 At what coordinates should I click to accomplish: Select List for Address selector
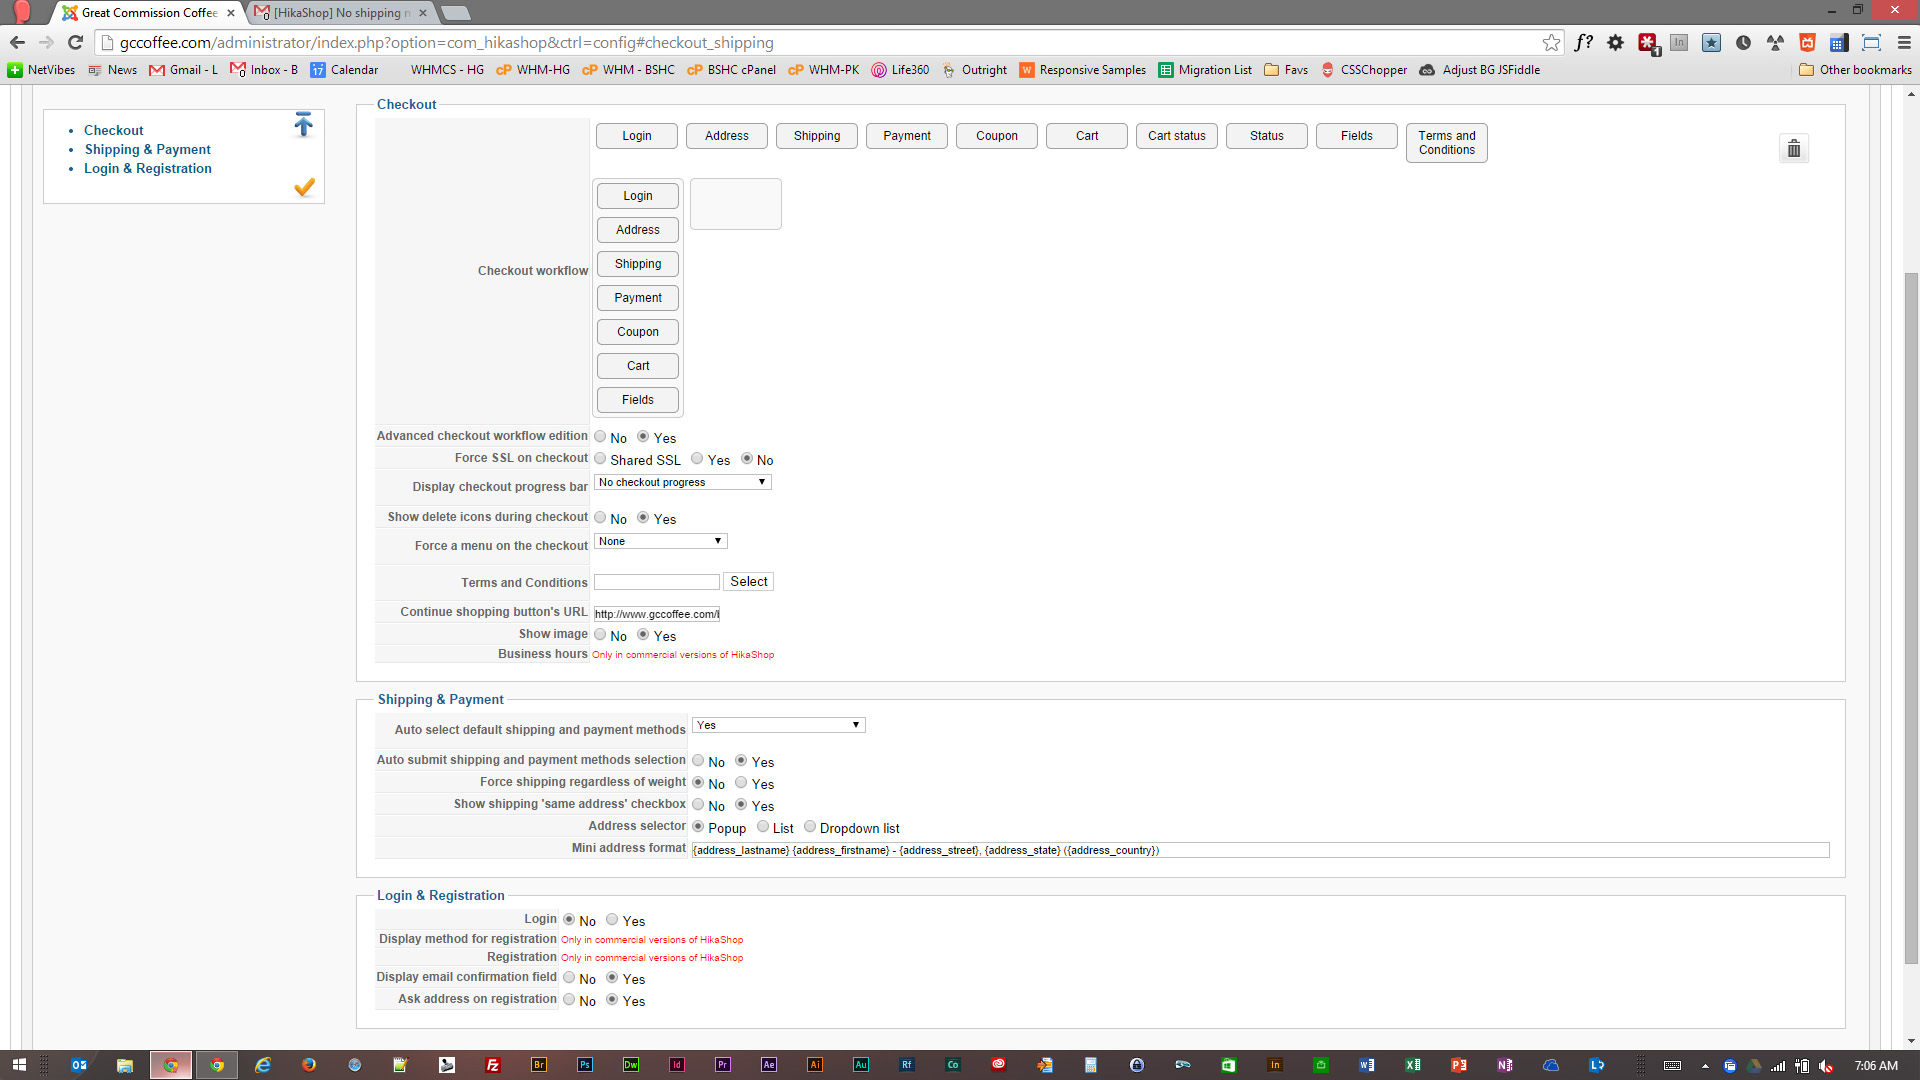763,827
